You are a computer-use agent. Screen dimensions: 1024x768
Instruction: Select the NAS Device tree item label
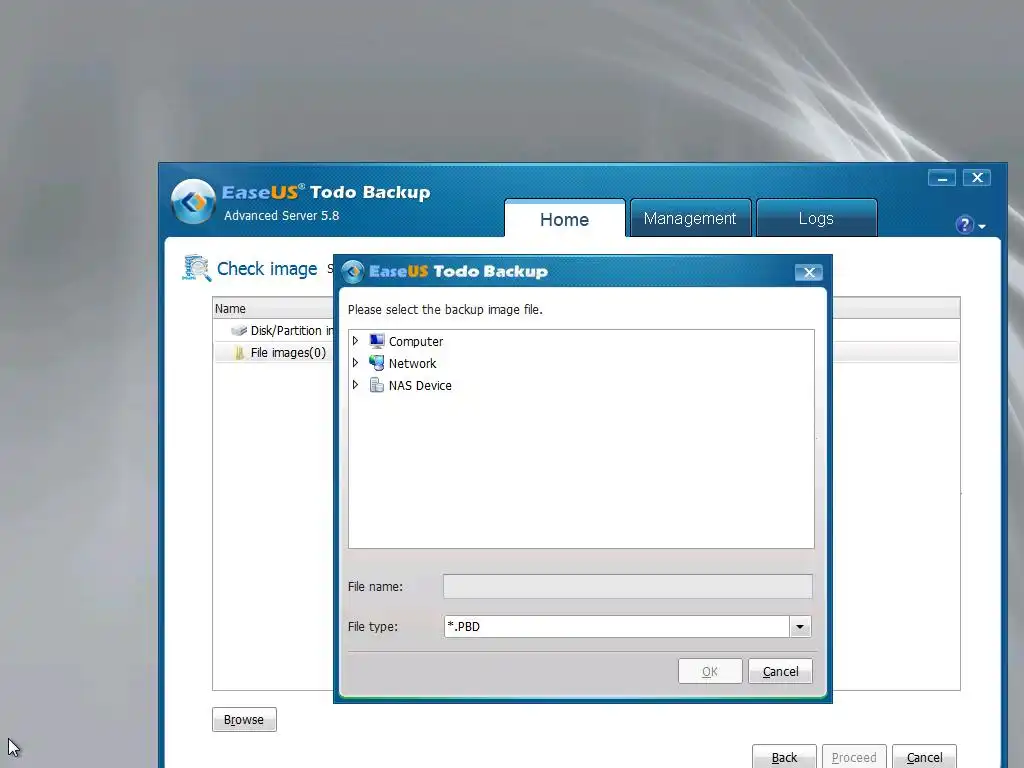click(420, 386)
